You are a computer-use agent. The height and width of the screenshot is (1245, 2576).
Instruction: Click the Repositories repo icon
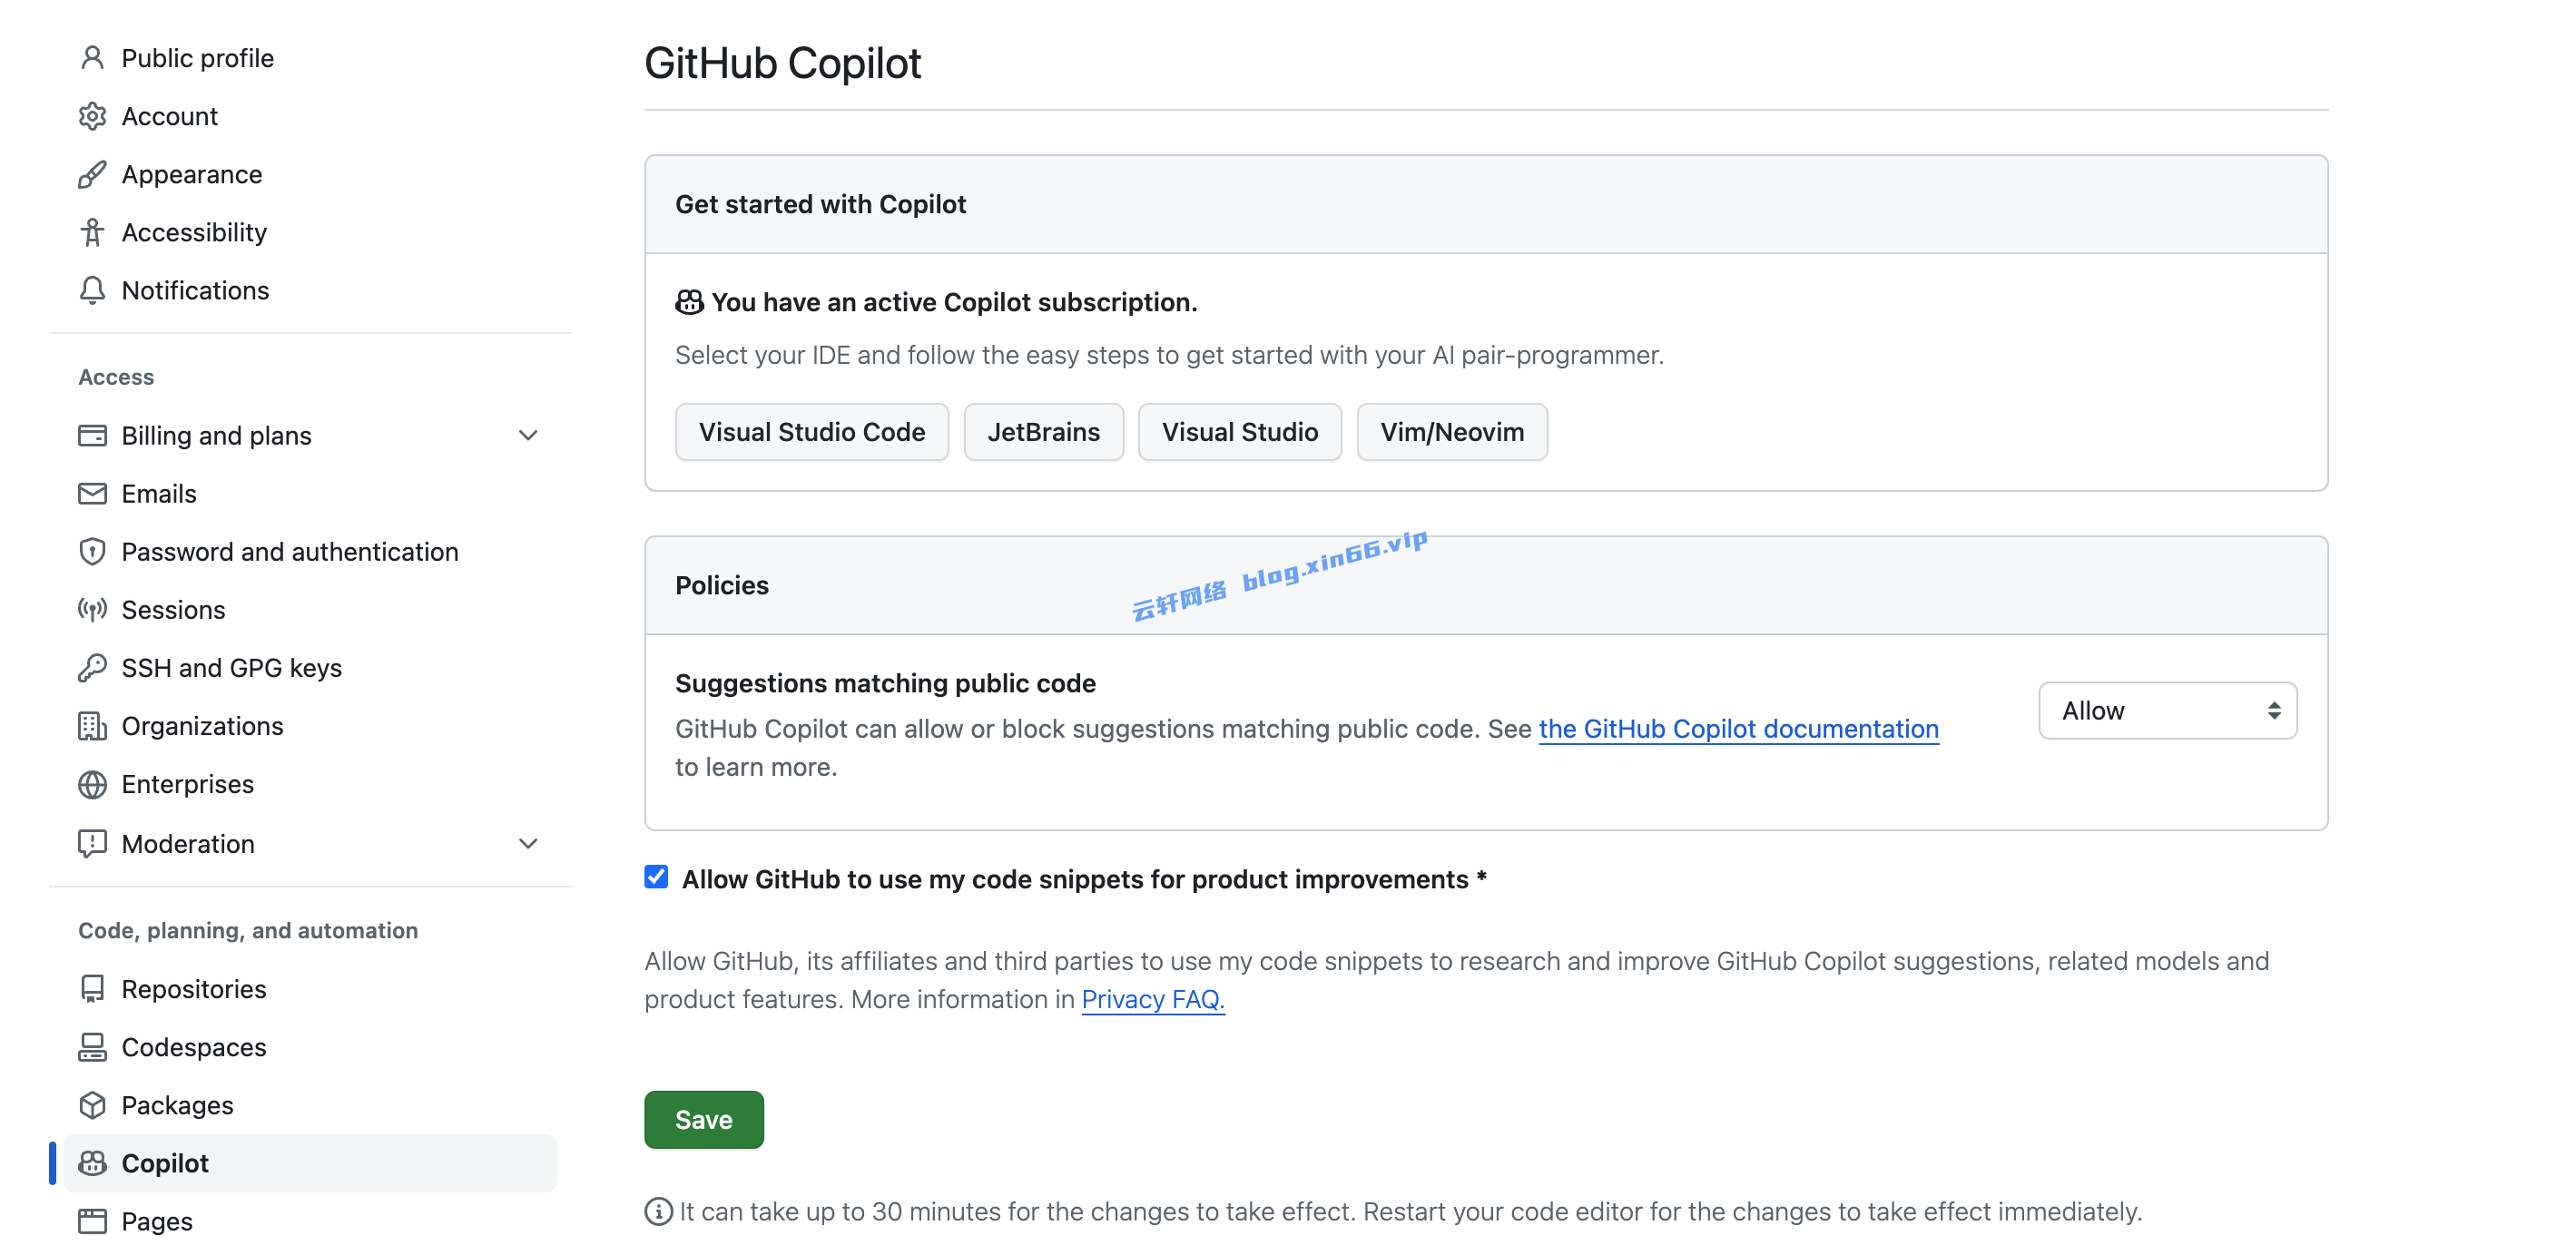(x=92, y=988)
